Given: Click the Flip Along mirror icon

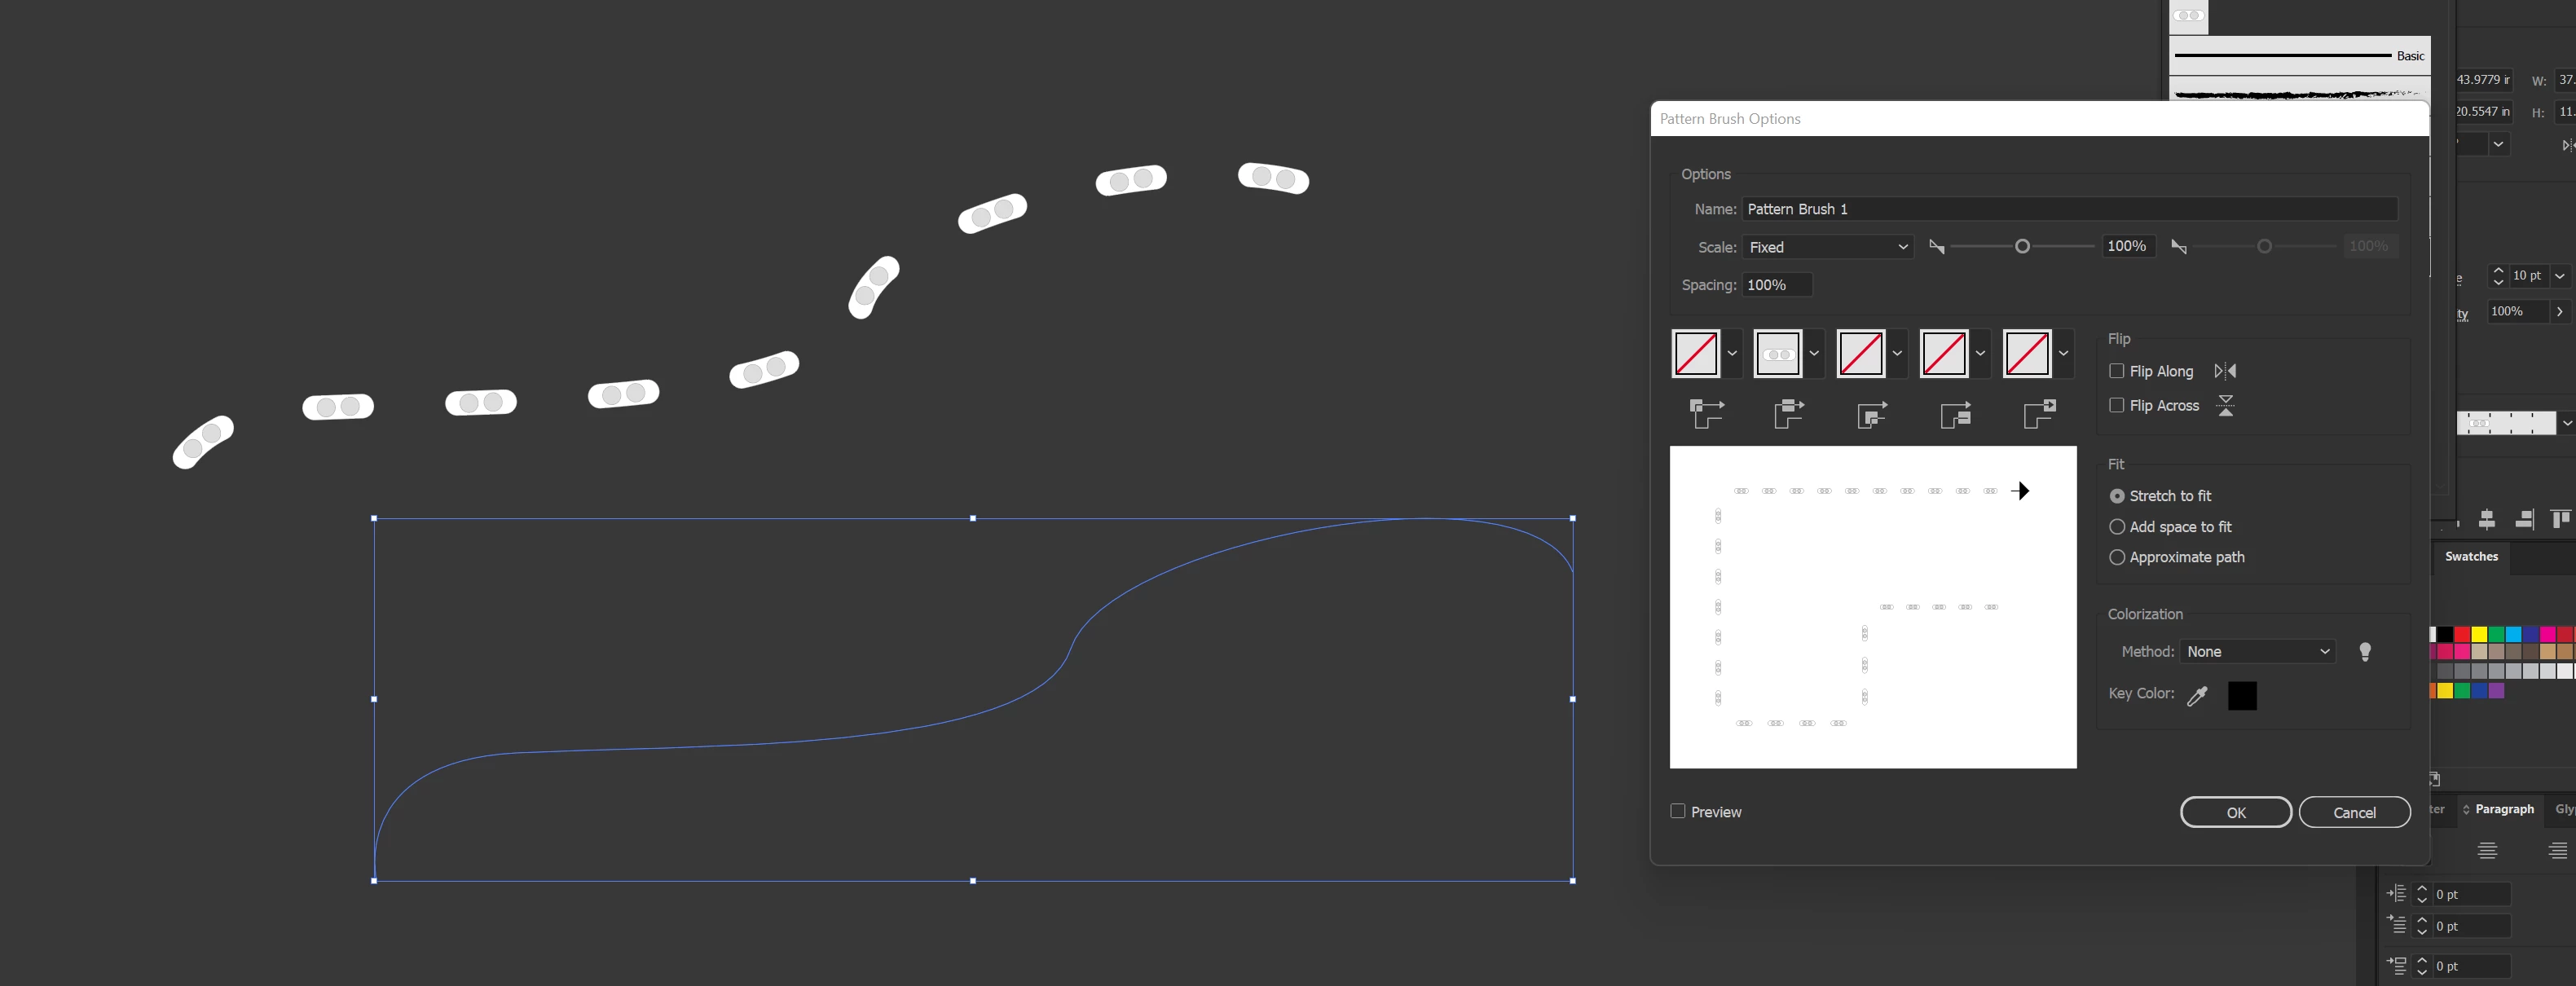Looking at the screenshot, I should coord(2225,371).
